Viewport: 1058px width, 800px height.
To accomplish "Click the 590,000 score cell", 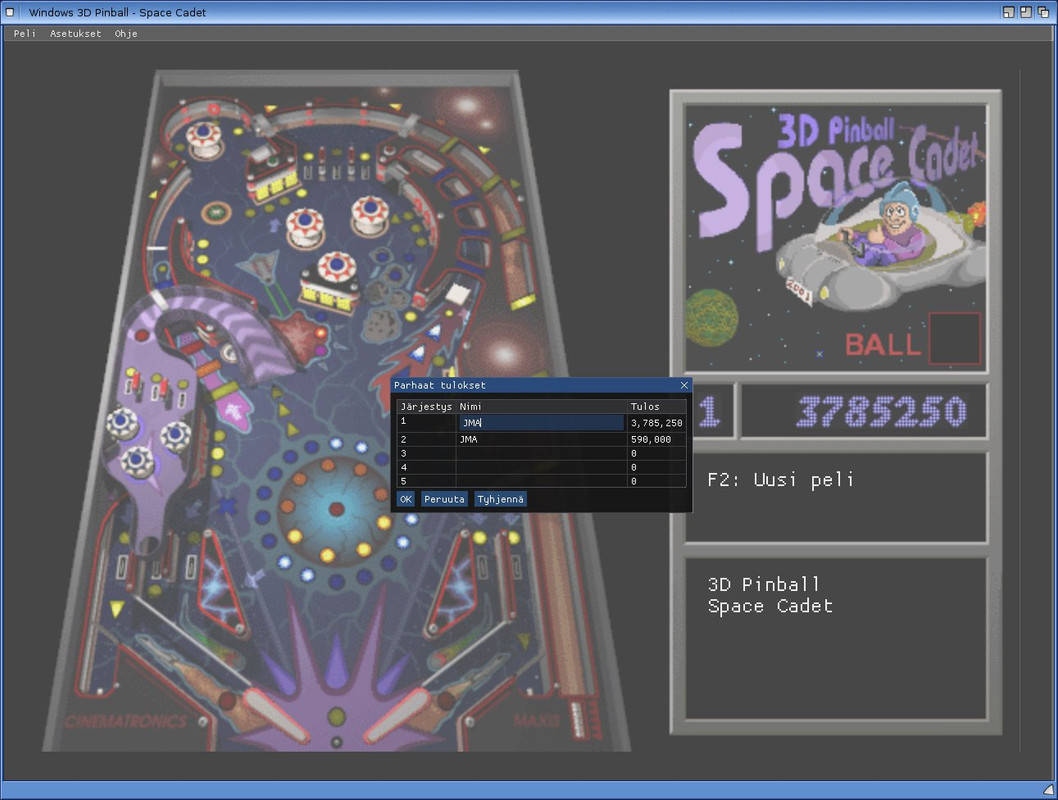I will click(650, 439).
